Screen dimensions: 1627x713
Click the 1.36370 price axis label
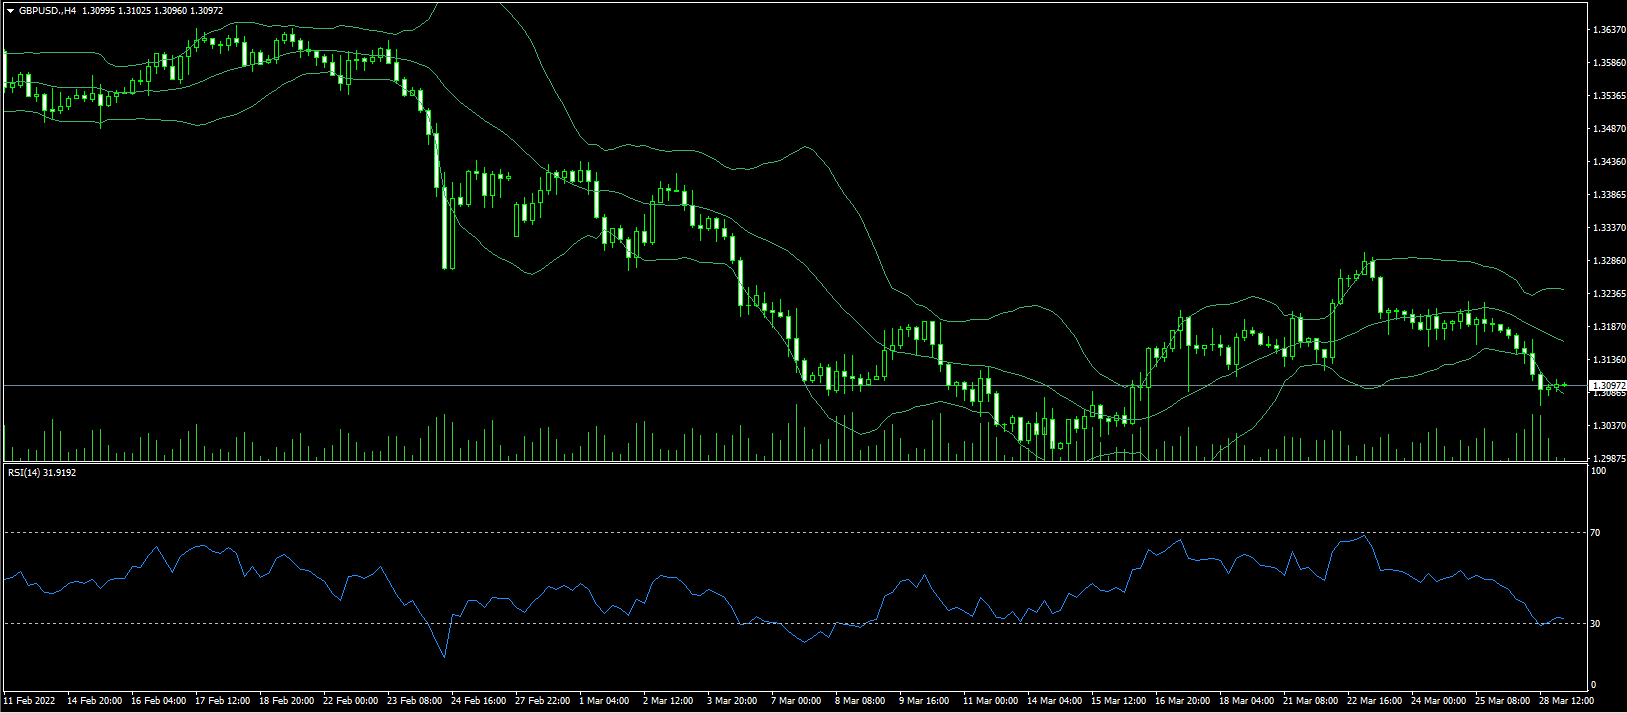[x=1608, y=30]
